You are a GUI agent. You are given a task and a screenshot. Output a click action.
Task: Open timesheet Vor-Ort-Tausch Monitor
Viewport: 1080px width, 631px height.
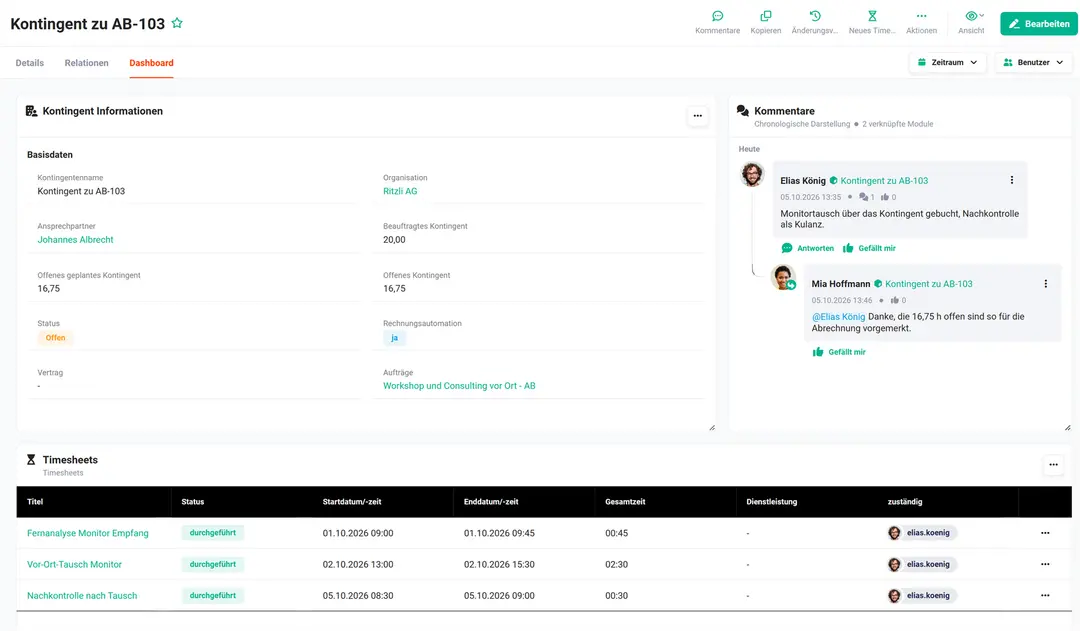(x=74, y=564)
